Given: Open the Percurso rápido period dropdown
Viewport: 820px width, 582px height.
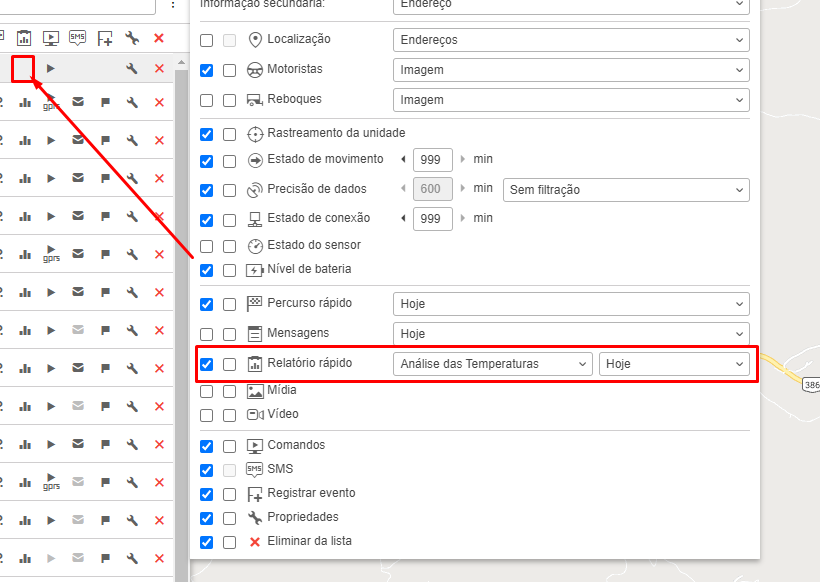Looking at the screenshot, I should [570, 303].
